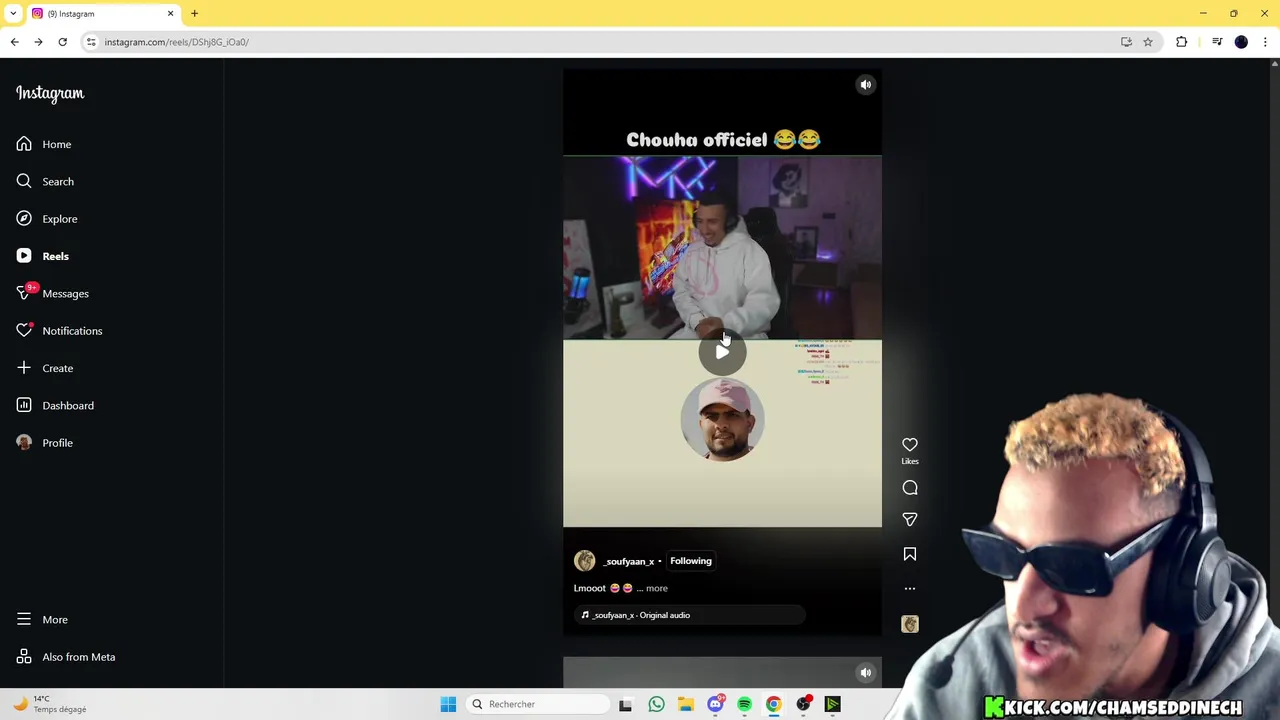Open the Windows Start menu
The height and width of the screenshot is (720, 1280).
click(448, 704)
